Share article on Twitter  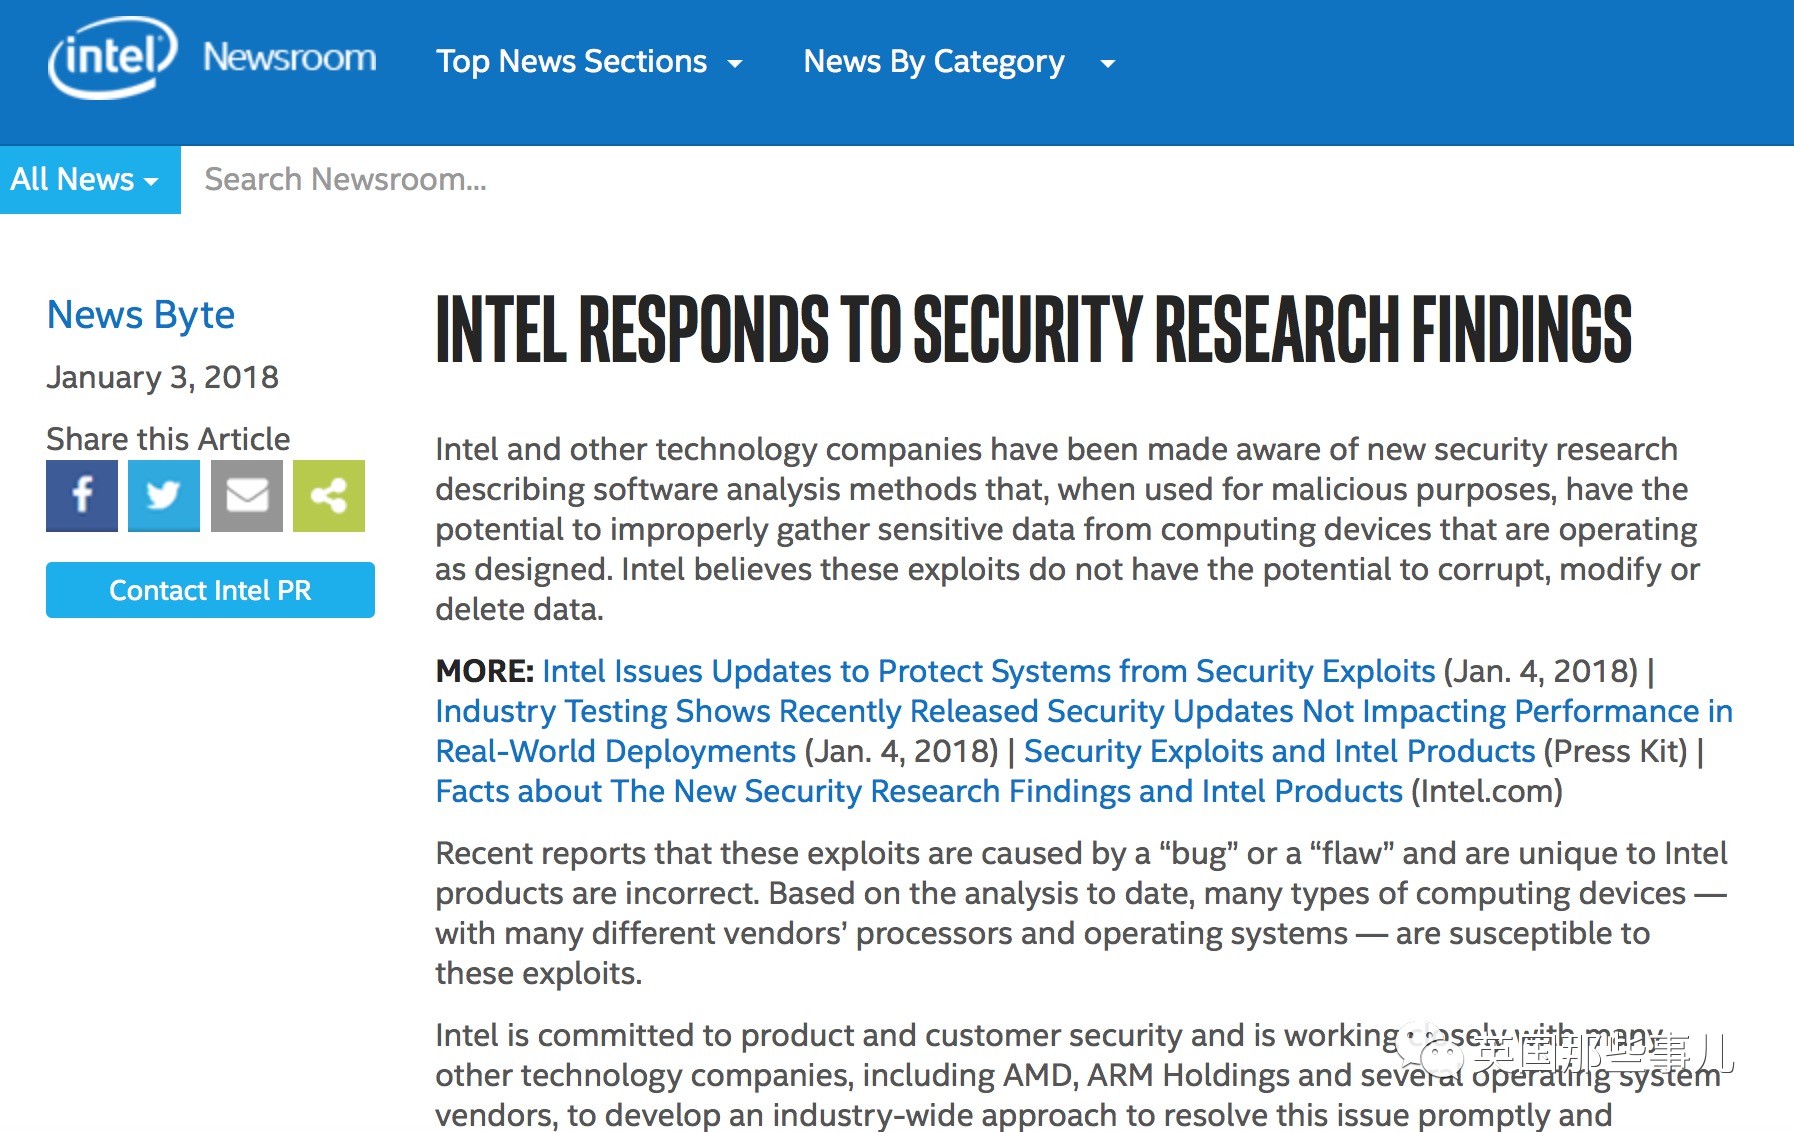point(164,495)
